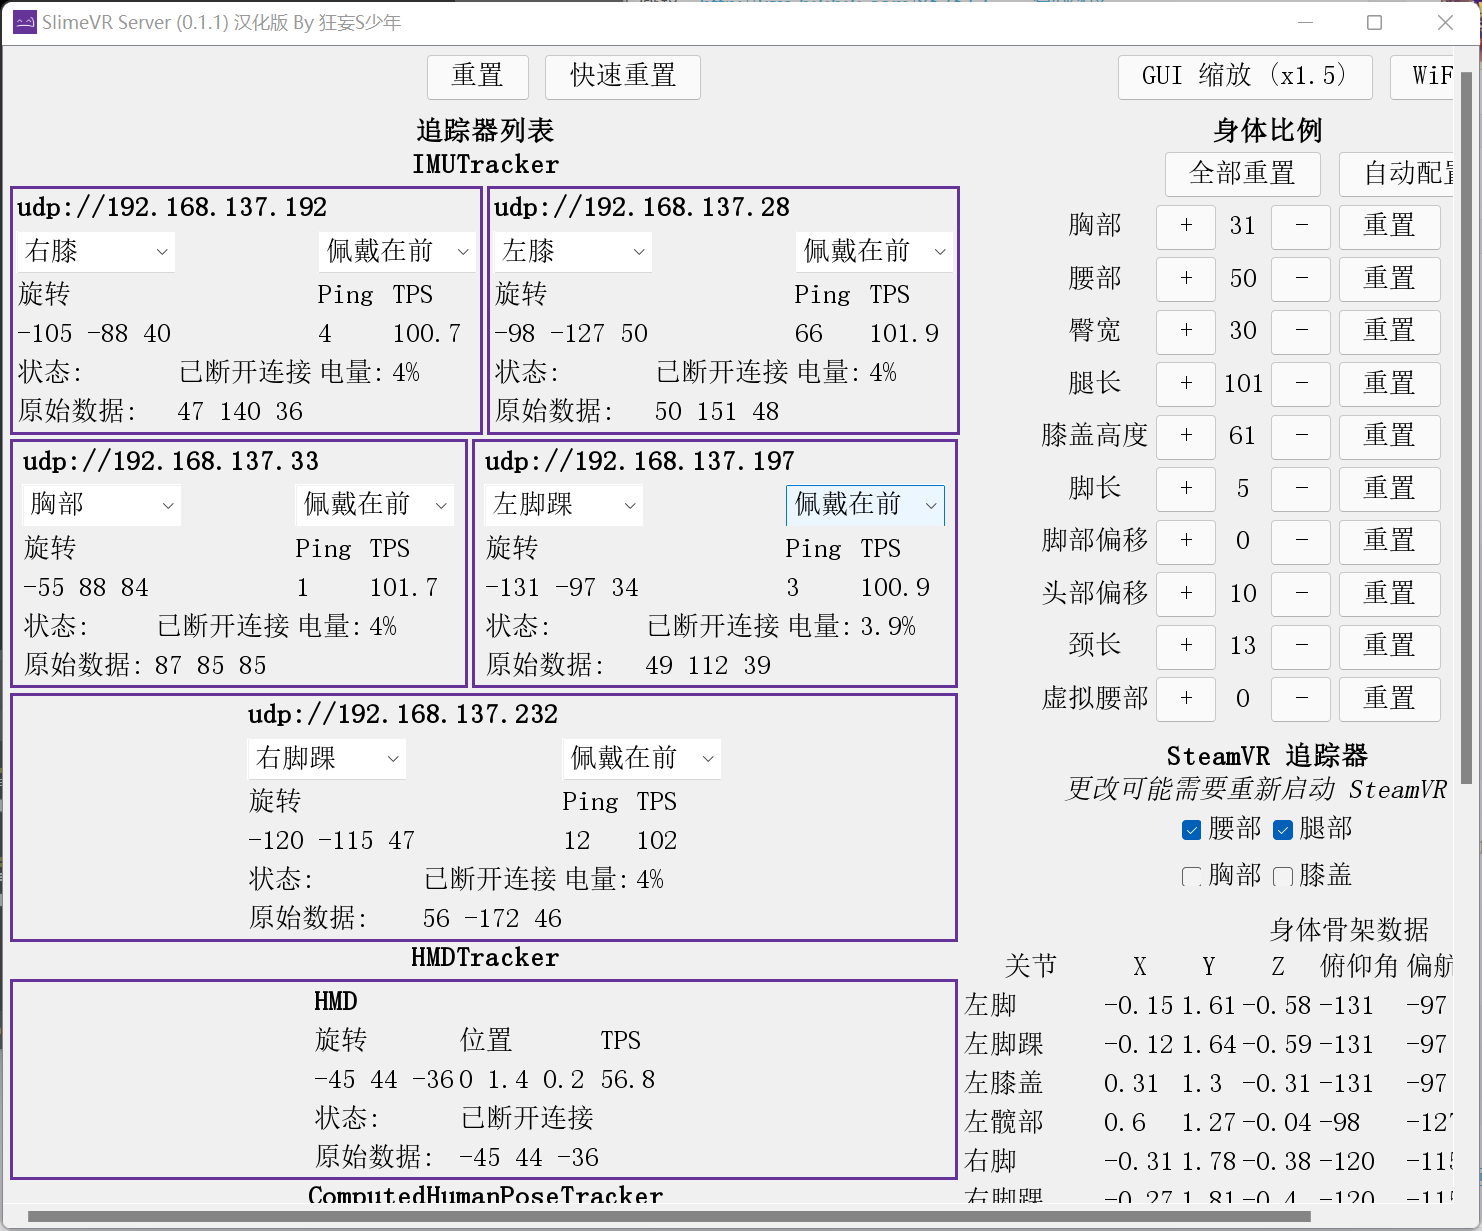This screenshot has width=1482, height=1231.
Task: Increase 臀宽 value with plus button
Action: 1186,331
